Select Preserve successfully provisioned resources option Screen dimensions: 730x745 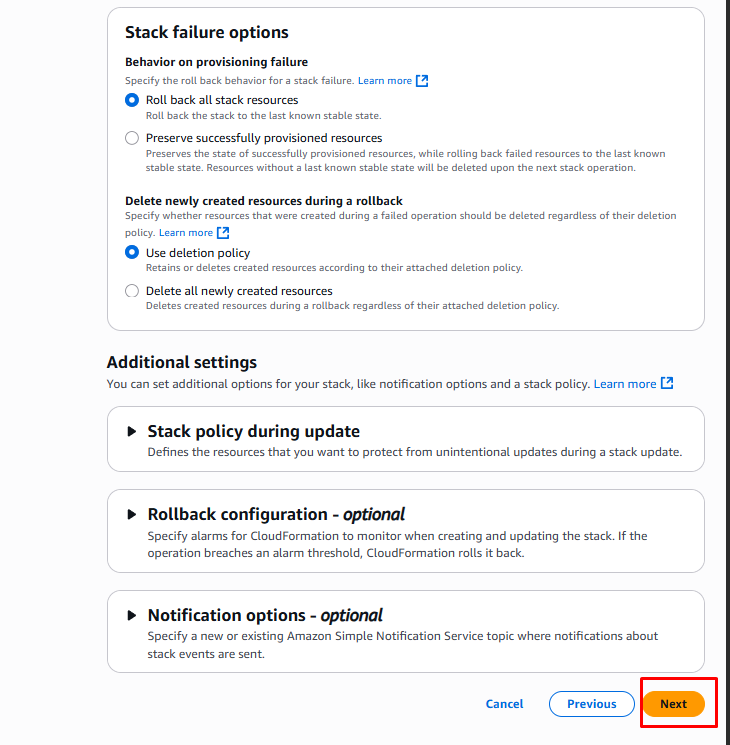click(132, 138)
